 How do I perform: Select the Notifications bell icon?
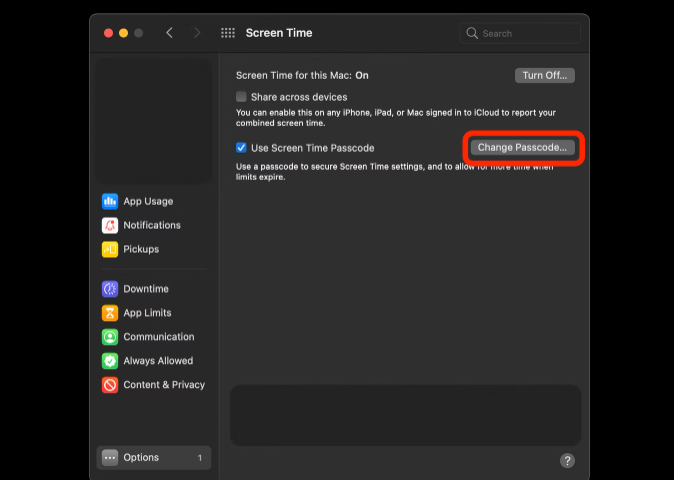pos(110,225)
